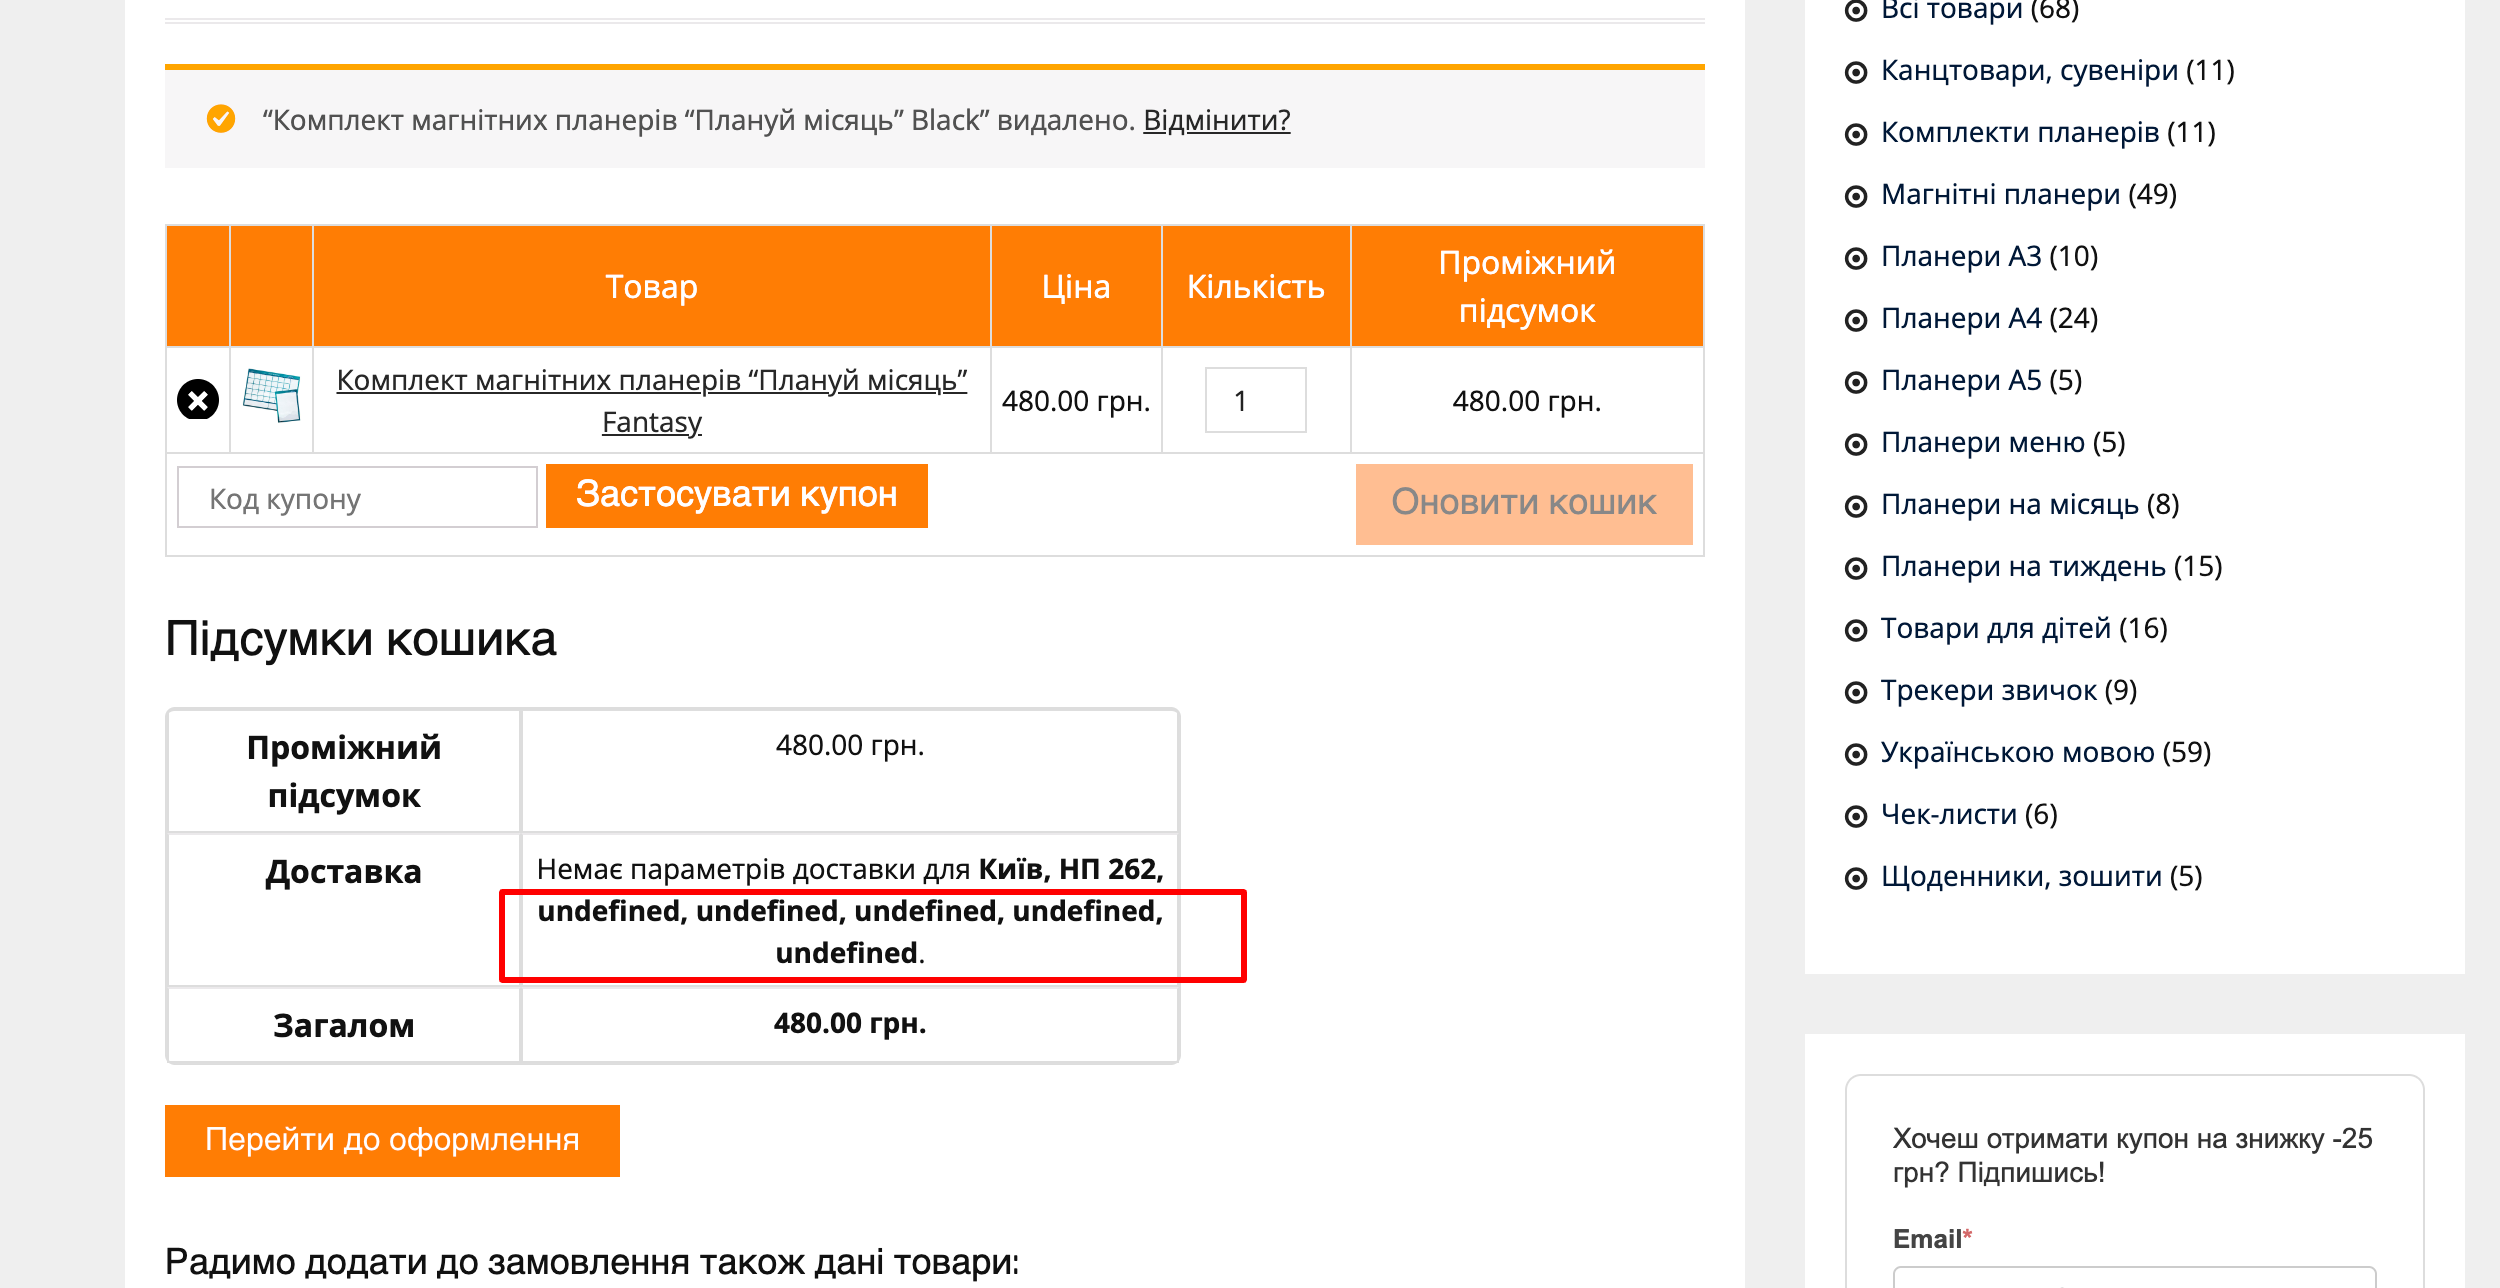Click the Доставка row label

(x=343, y=872)
